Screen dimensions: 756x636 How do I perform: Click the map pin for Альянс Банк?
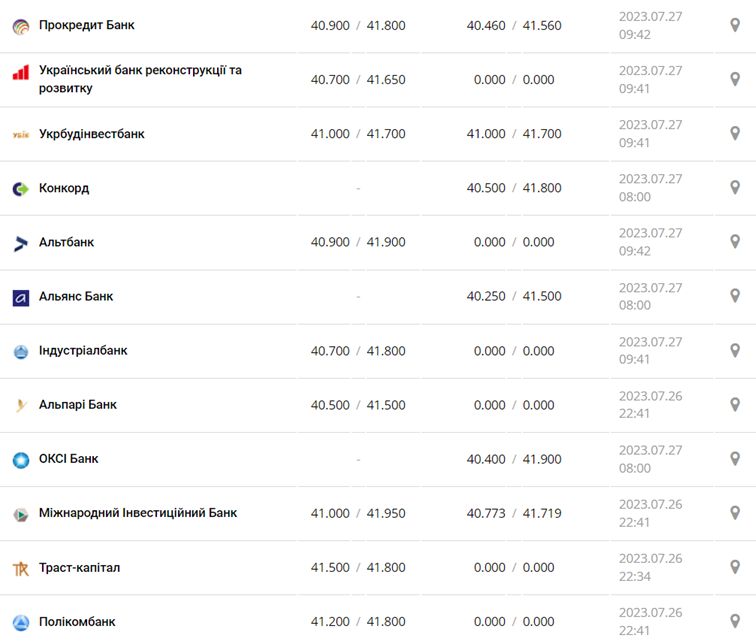tap(735, 296)
